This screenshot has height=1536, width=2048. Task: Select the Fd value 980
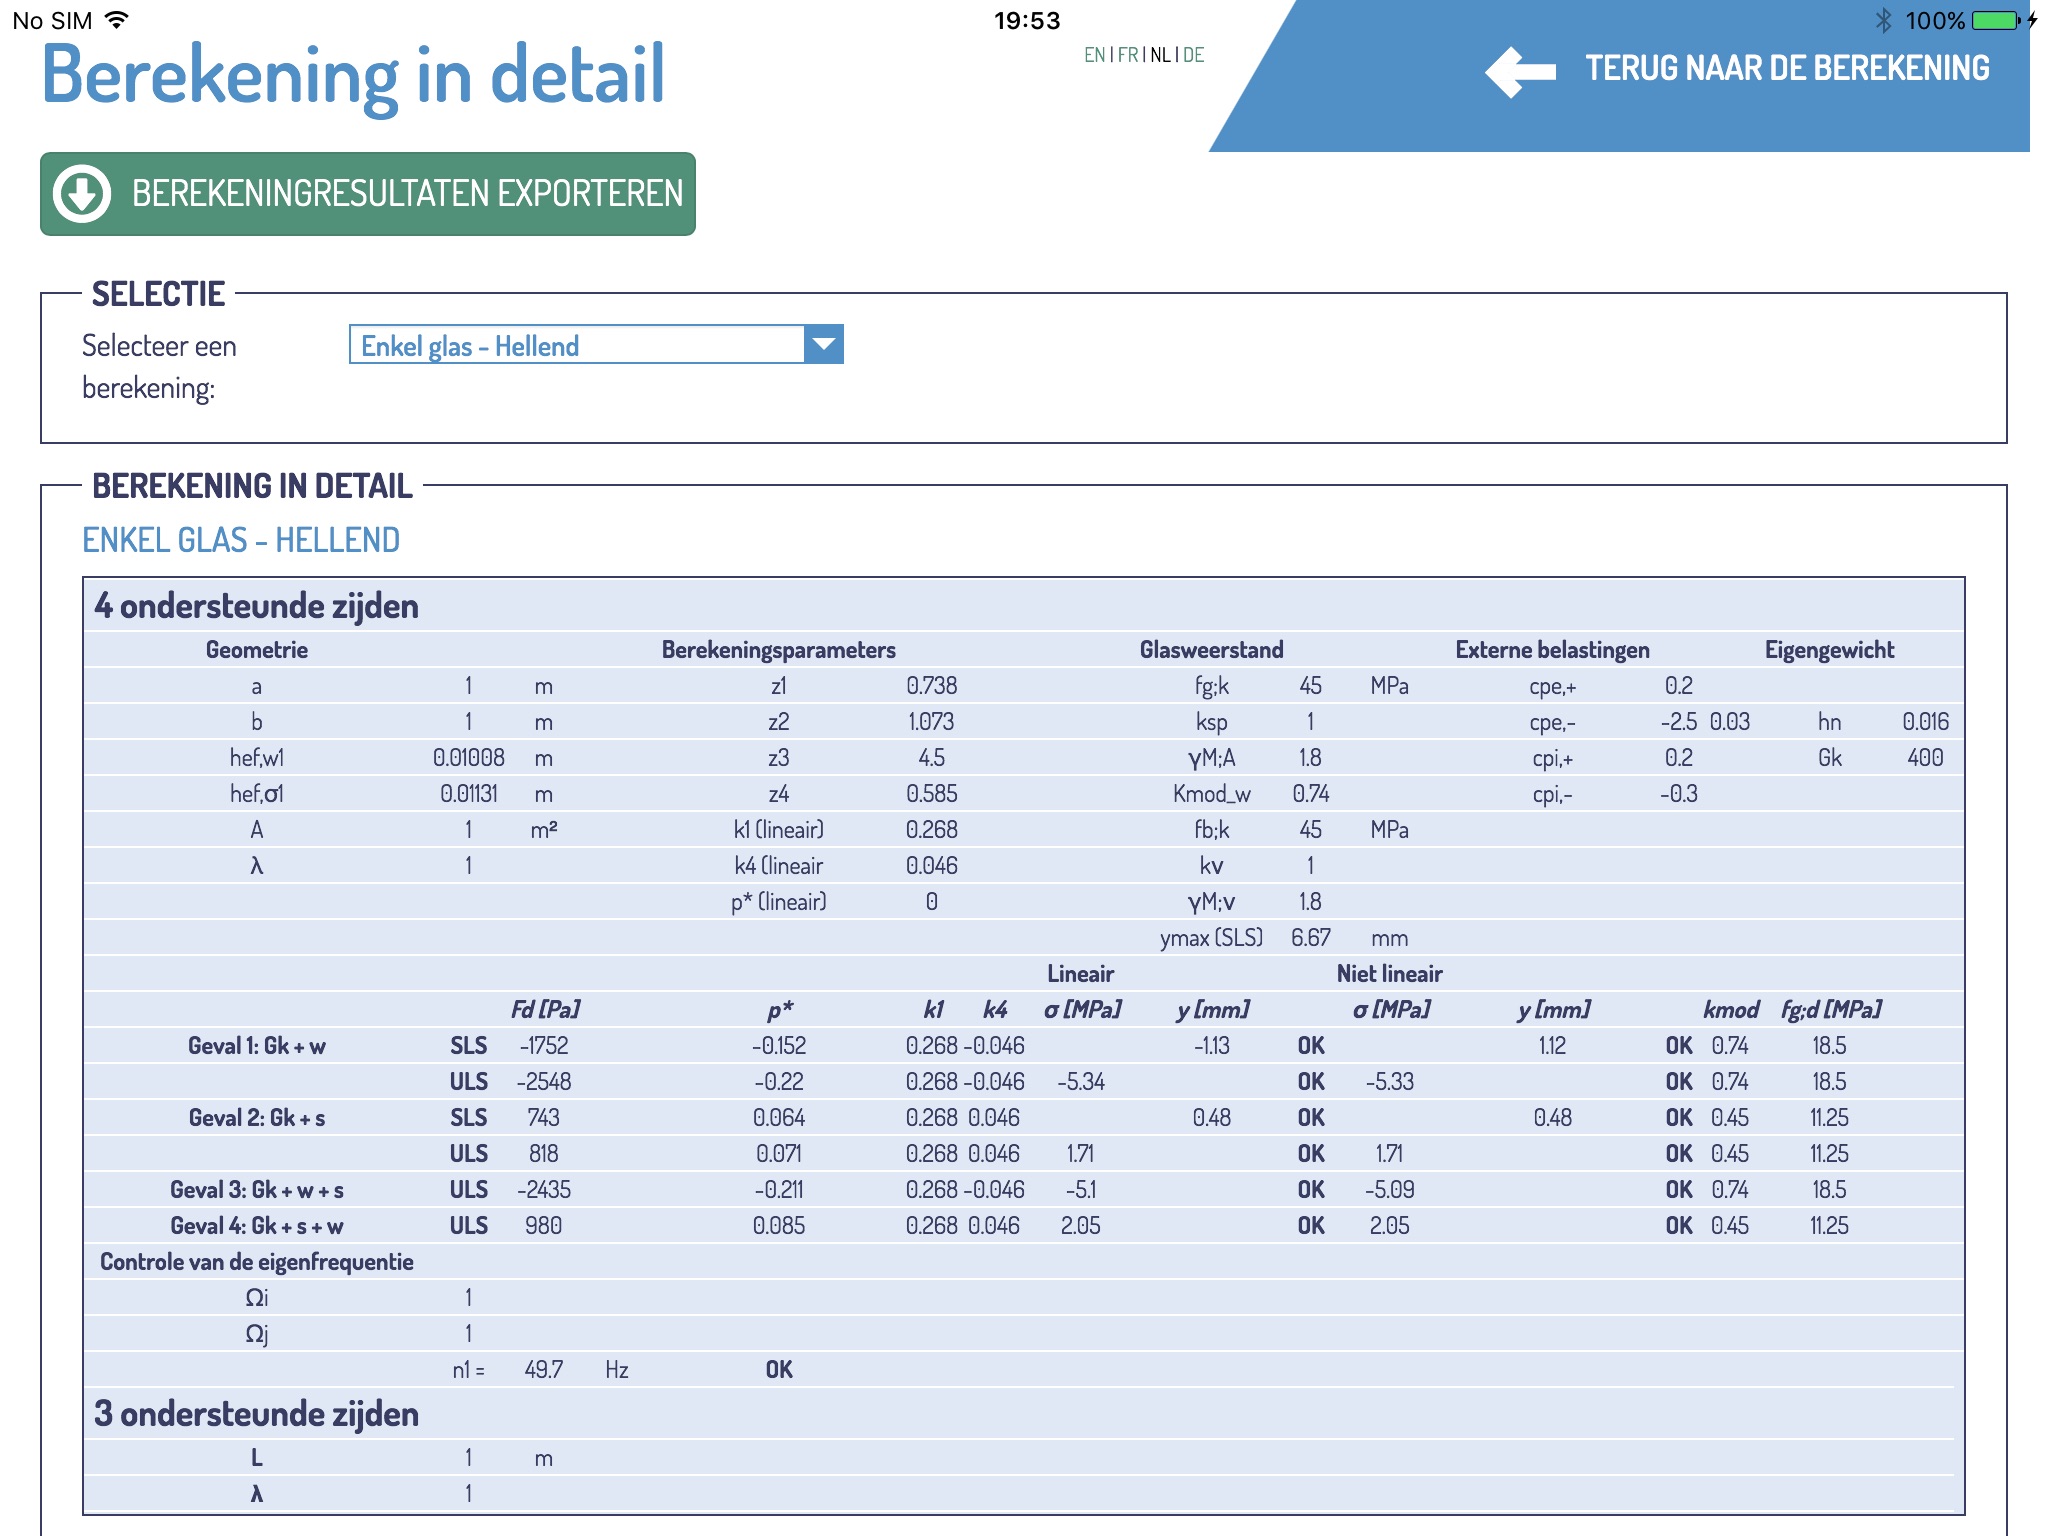coord(544,1226)
